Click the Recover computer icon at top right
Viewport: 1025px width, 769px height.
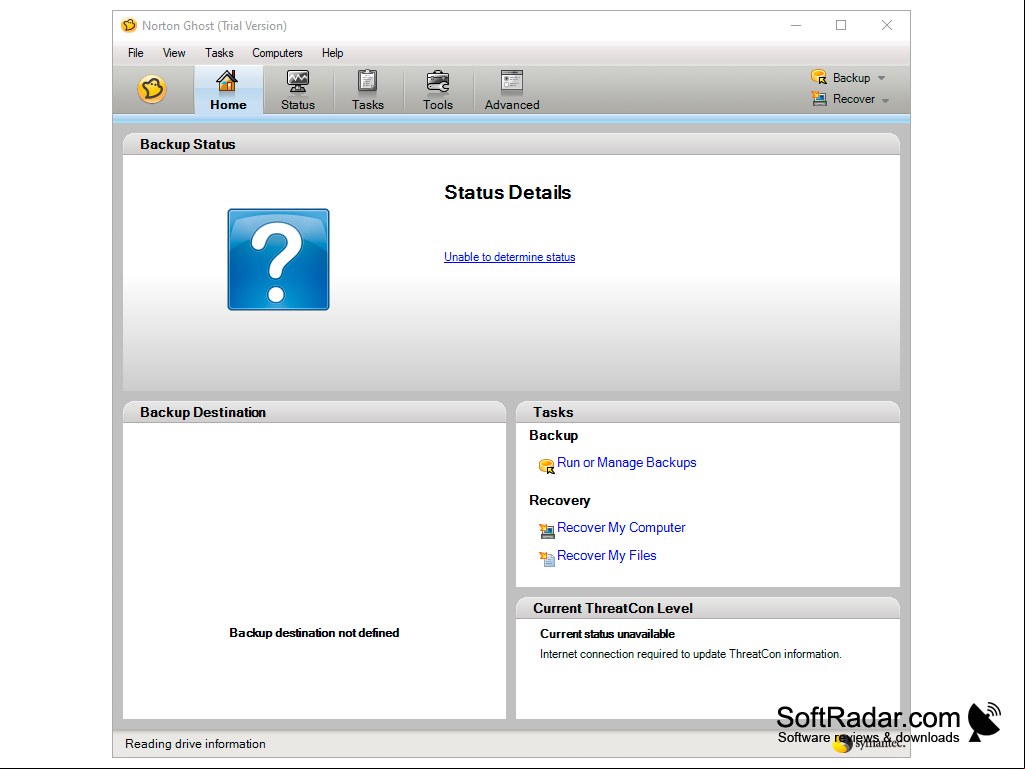[x=818, y=99]
